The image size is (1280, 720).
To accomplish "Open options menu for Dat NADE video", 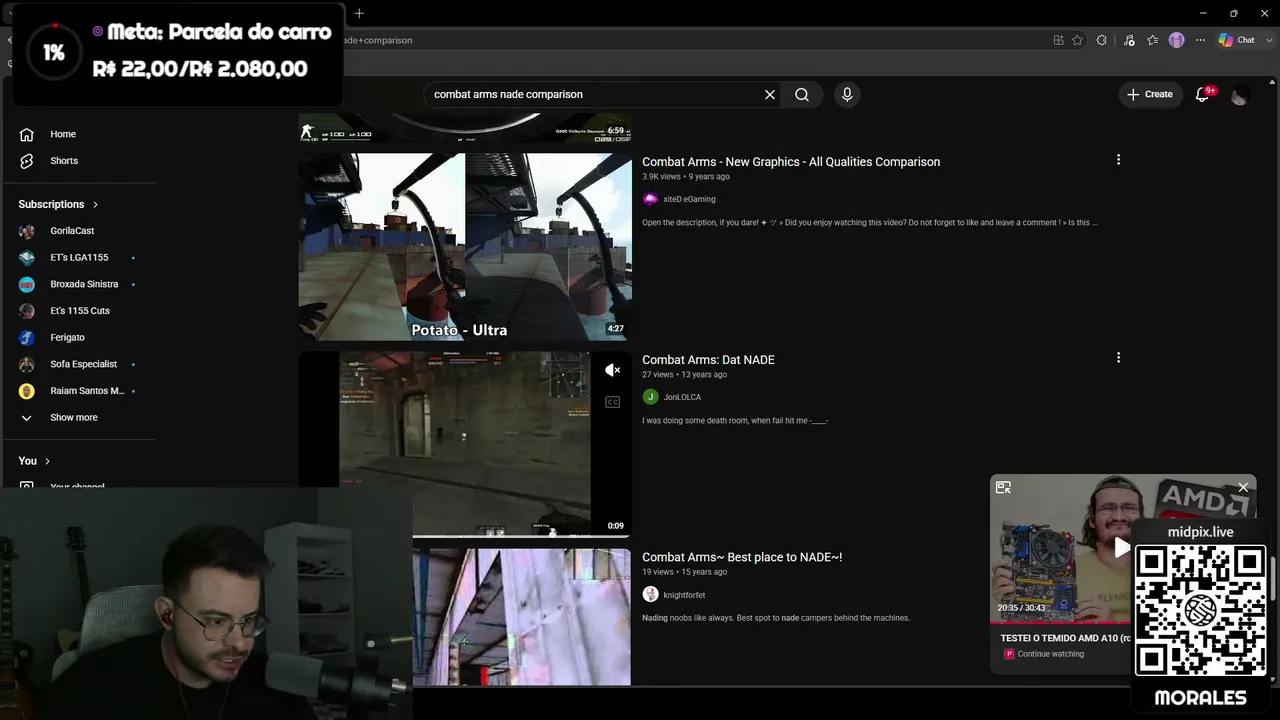I will [x=1118, y=358].
